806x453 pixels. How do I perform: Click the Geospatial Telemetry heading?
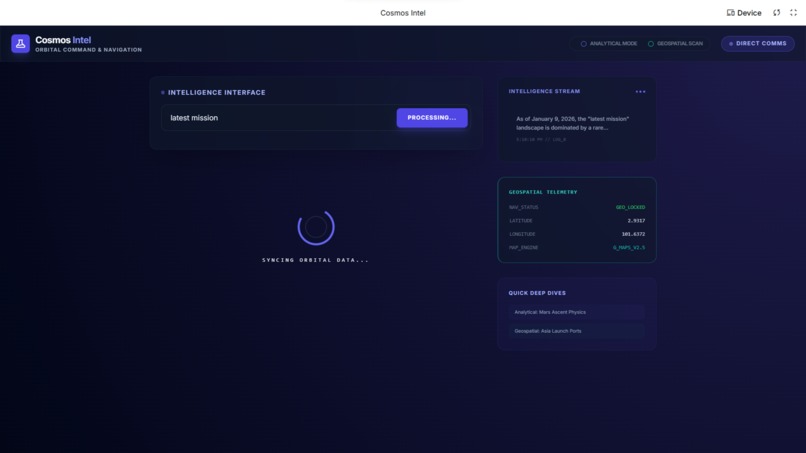click(x=543, y=192)
